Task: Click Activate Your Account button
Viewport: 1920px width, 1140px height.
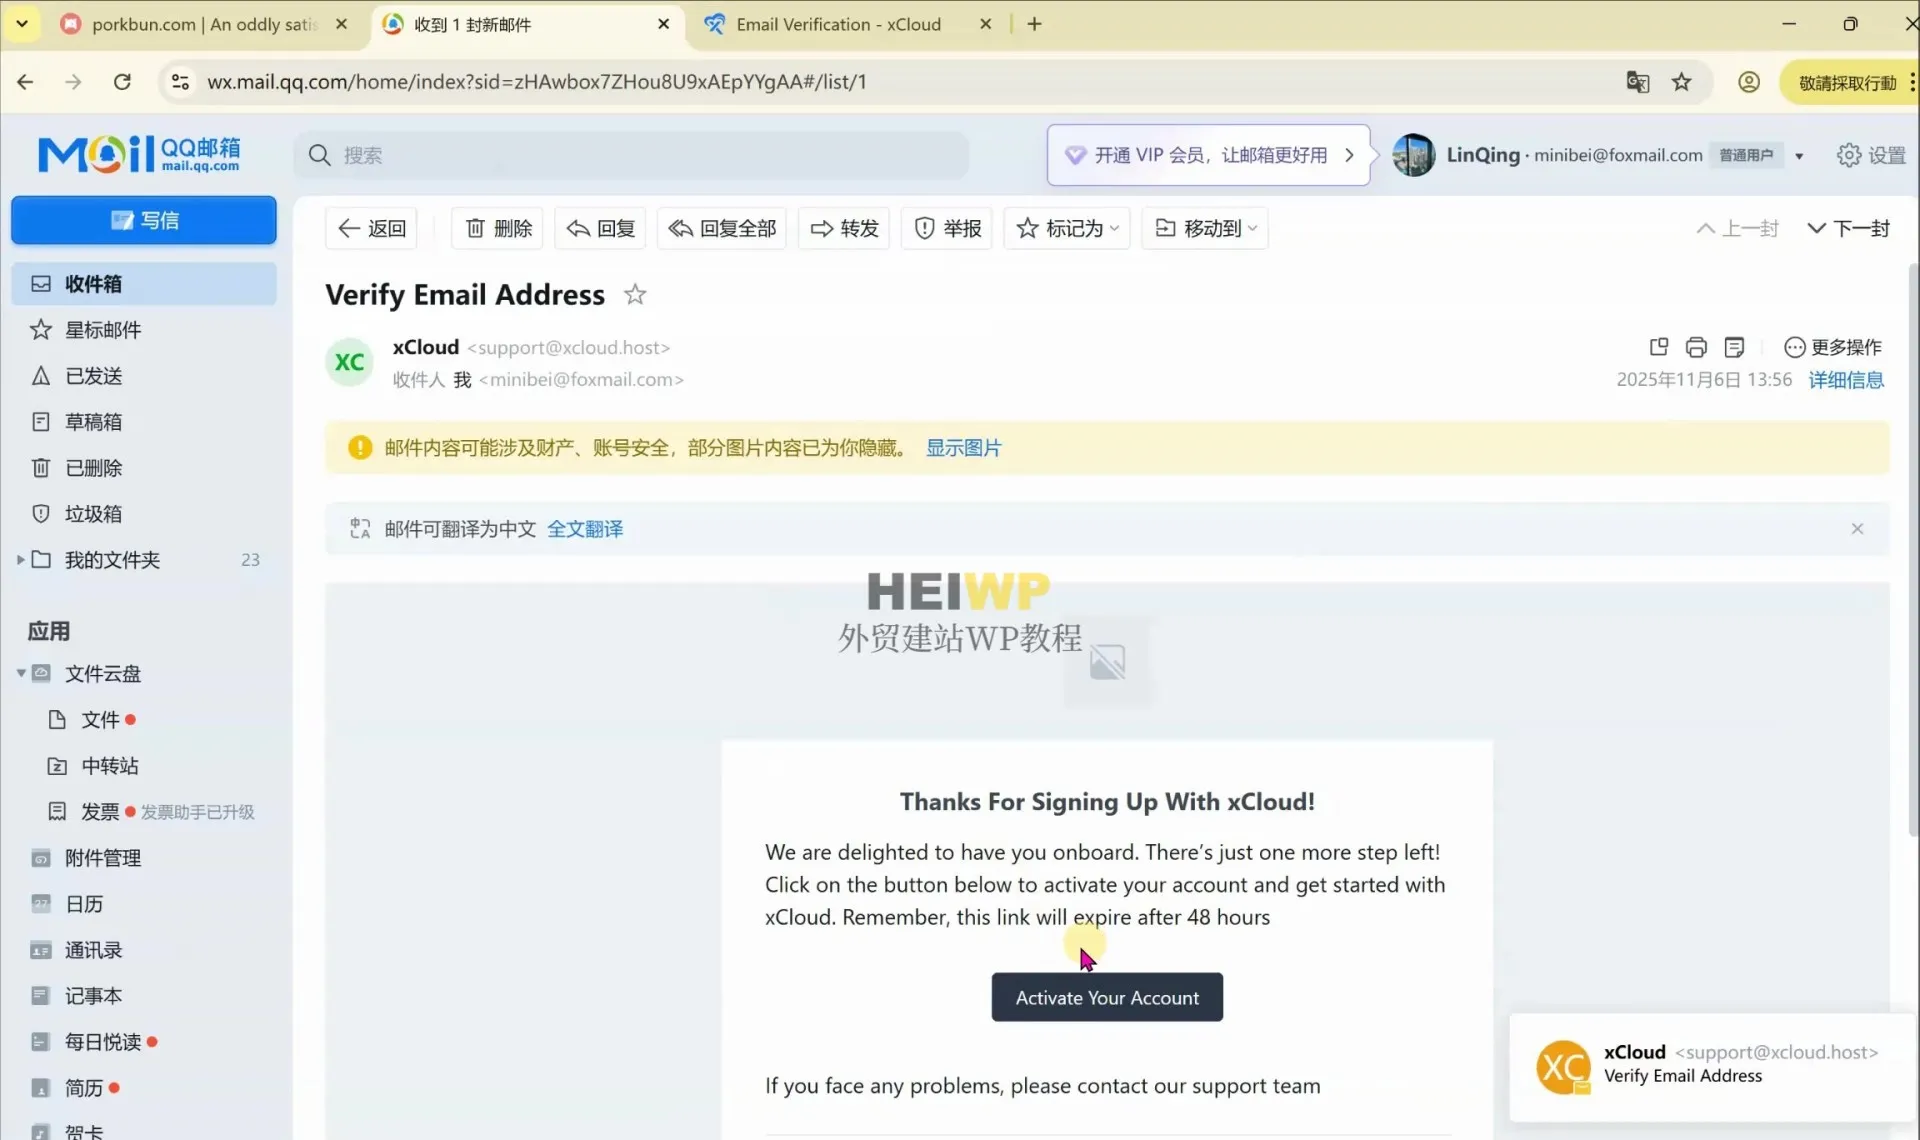Action: pyautogui.click(x=1107, y=997)
